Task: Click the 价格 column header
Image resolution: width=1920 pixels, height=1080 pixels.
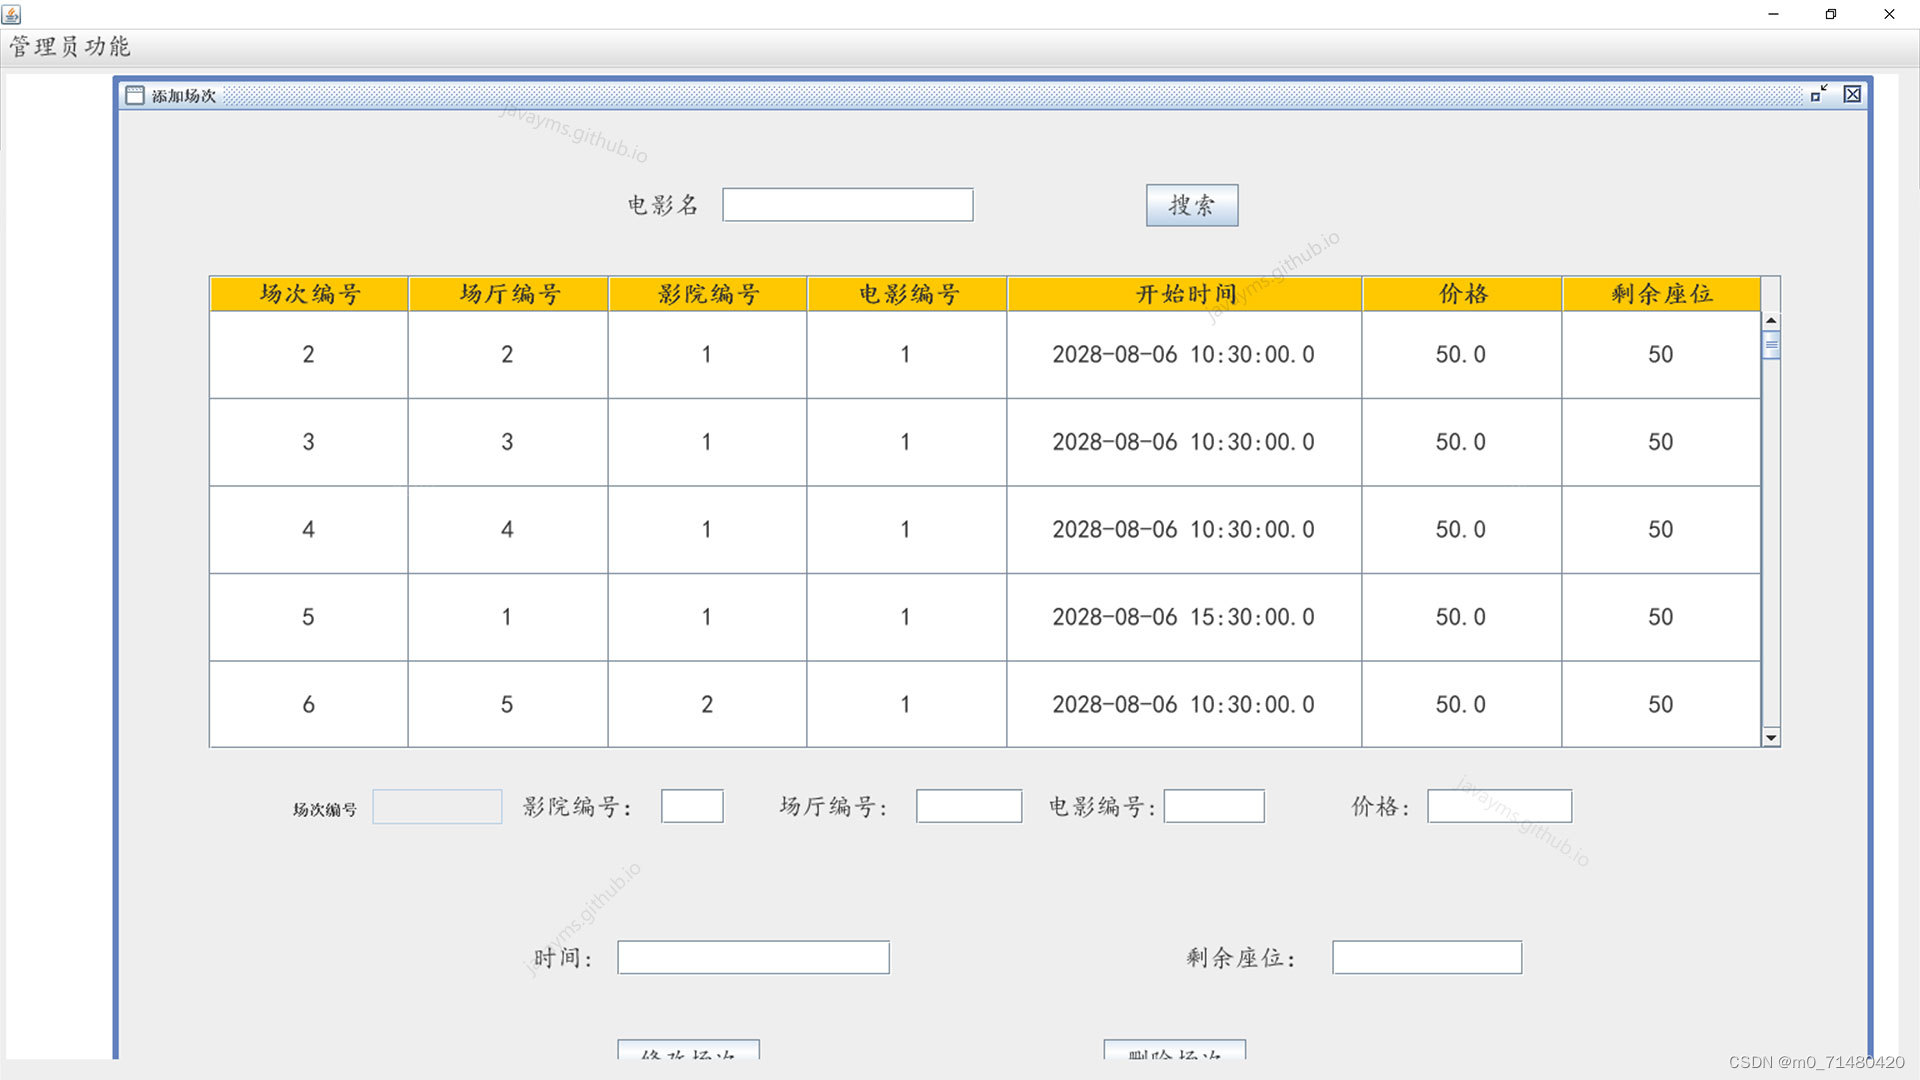Action: (x=1462, y=294)
